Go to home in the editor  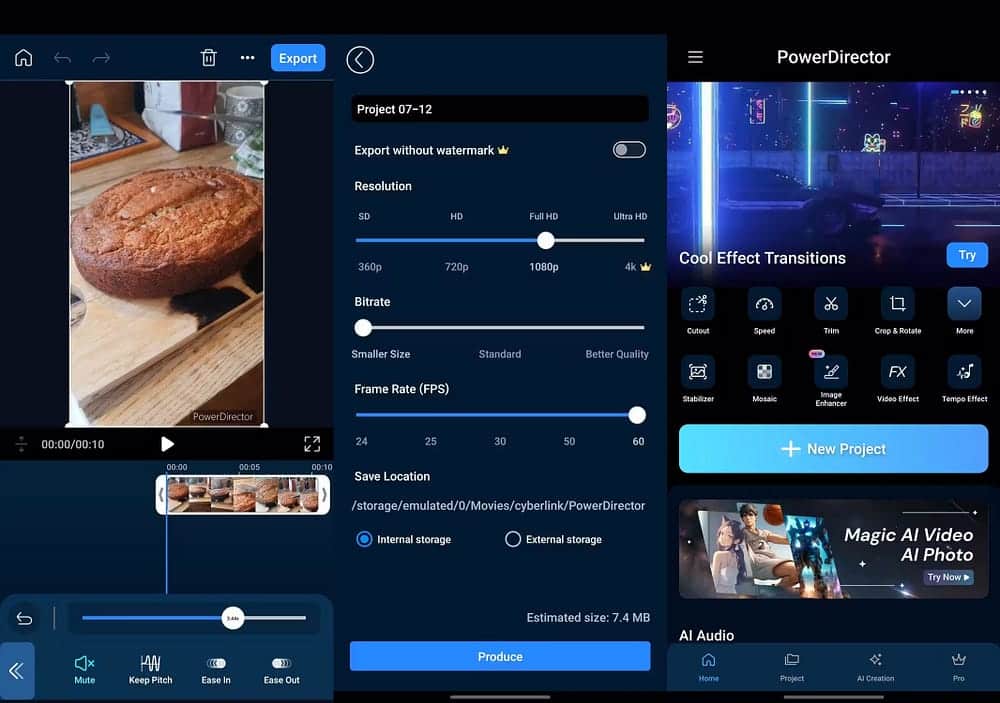click(24, 58)
